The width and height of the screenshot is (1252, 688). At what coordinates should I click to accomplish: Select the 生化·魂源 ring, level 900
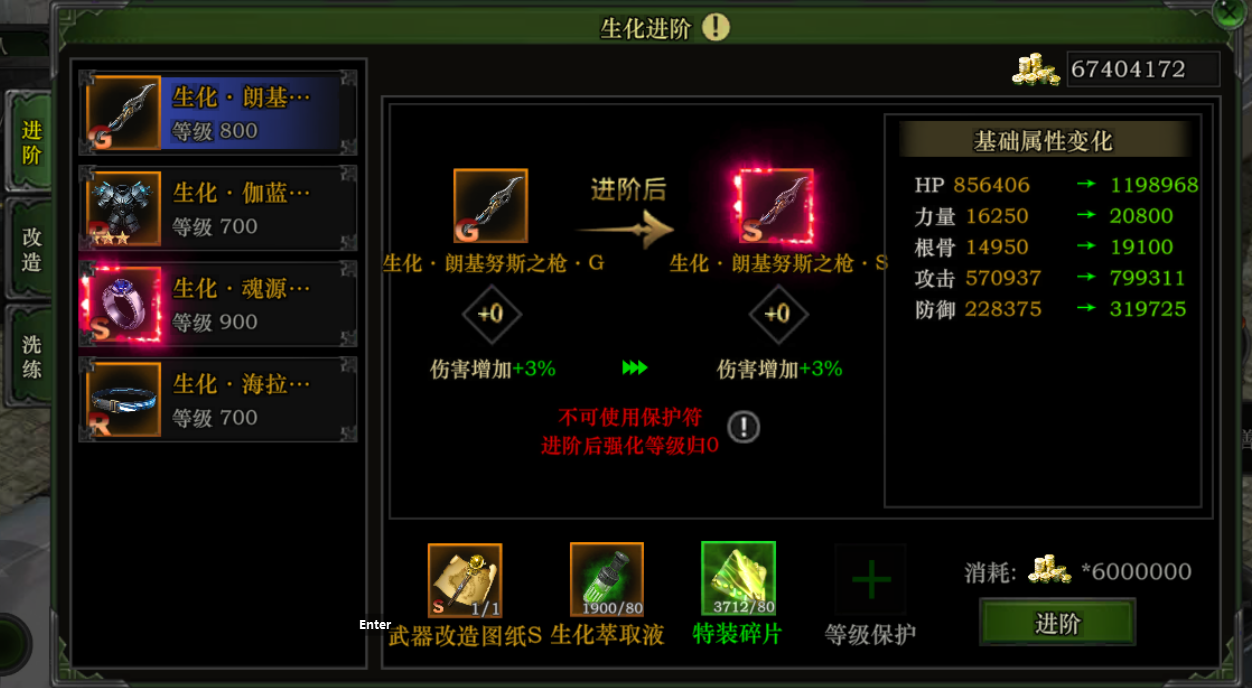218,304
